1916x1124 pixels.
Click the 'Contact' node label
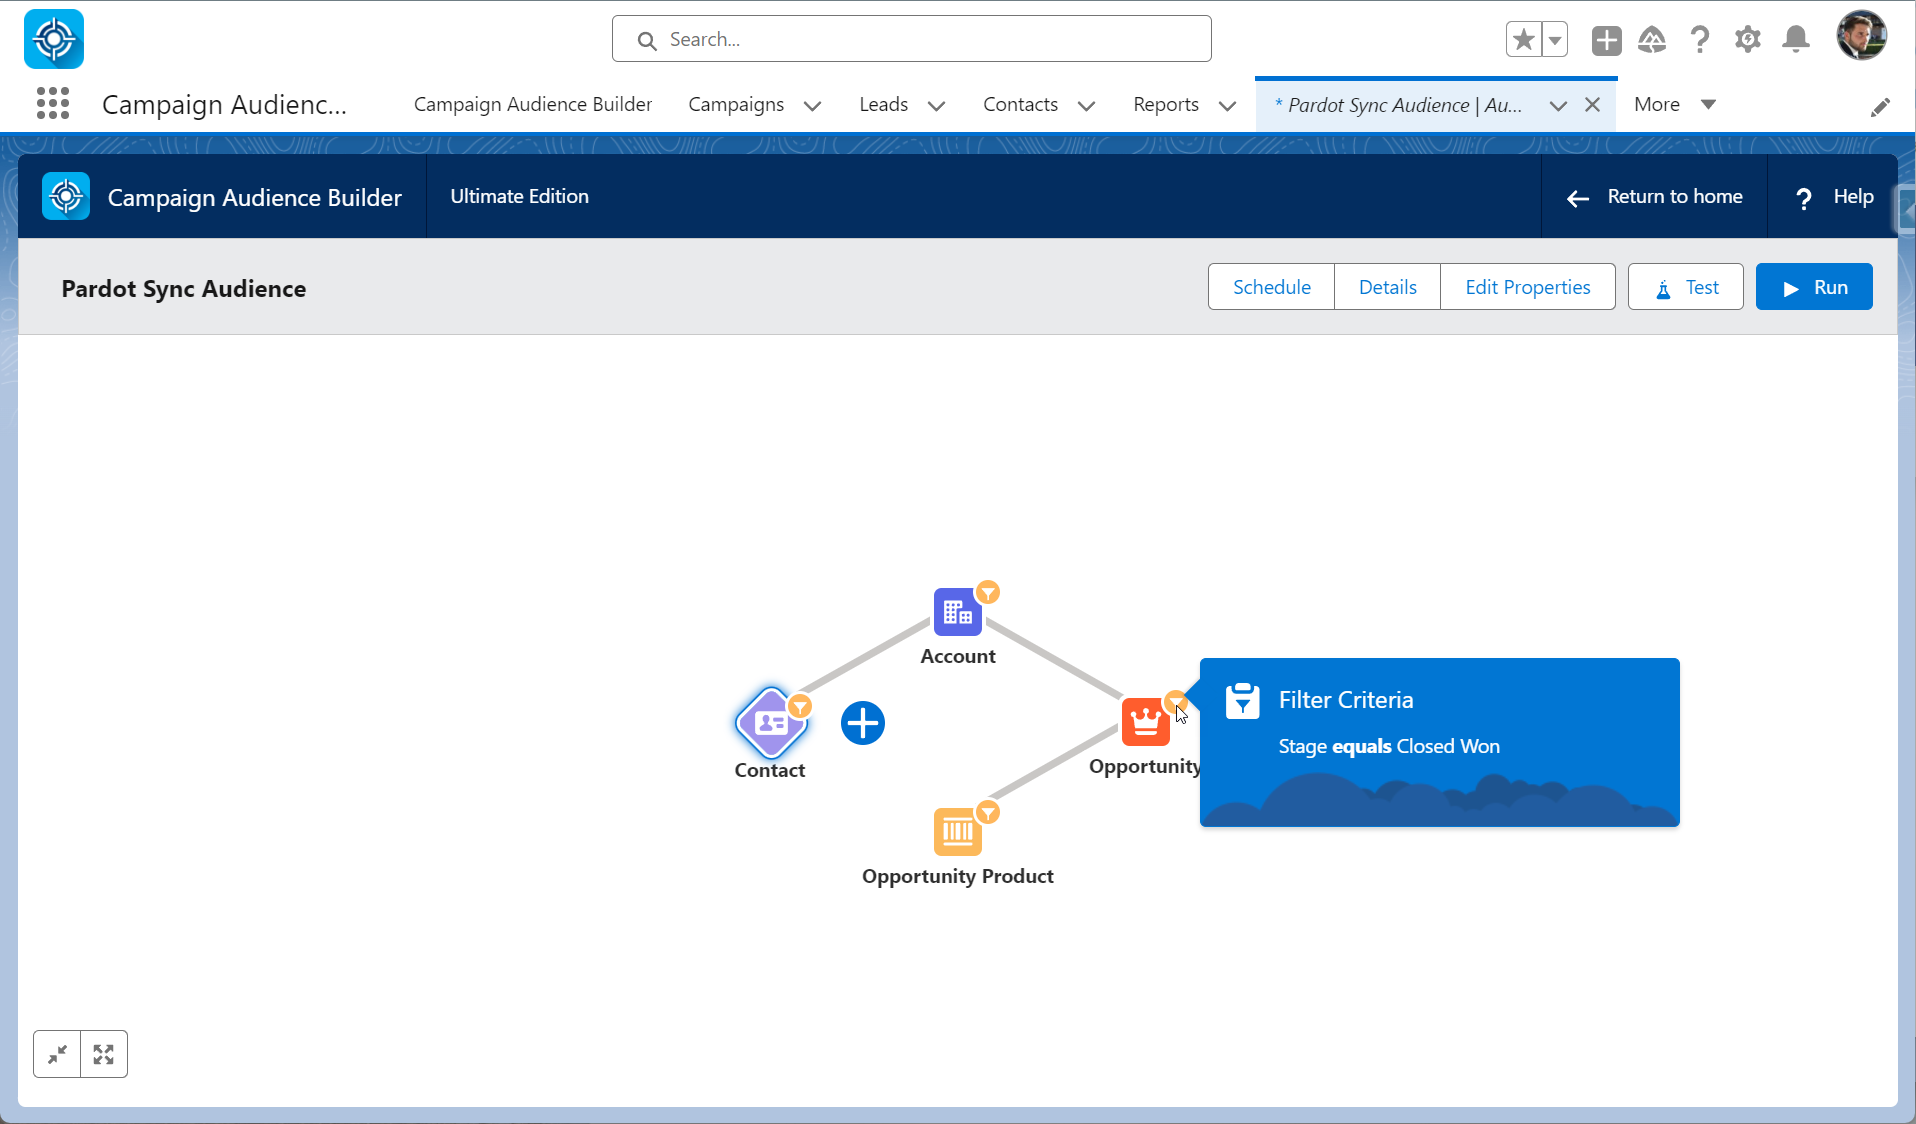[770, 770]
